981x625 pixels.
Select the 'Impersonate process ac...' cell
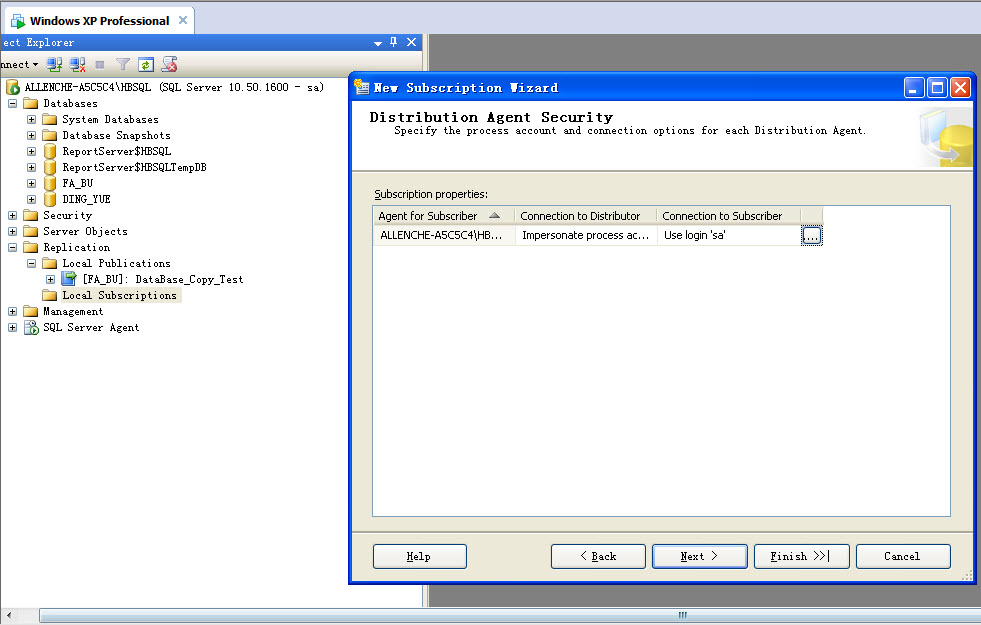tap(586, 235)
